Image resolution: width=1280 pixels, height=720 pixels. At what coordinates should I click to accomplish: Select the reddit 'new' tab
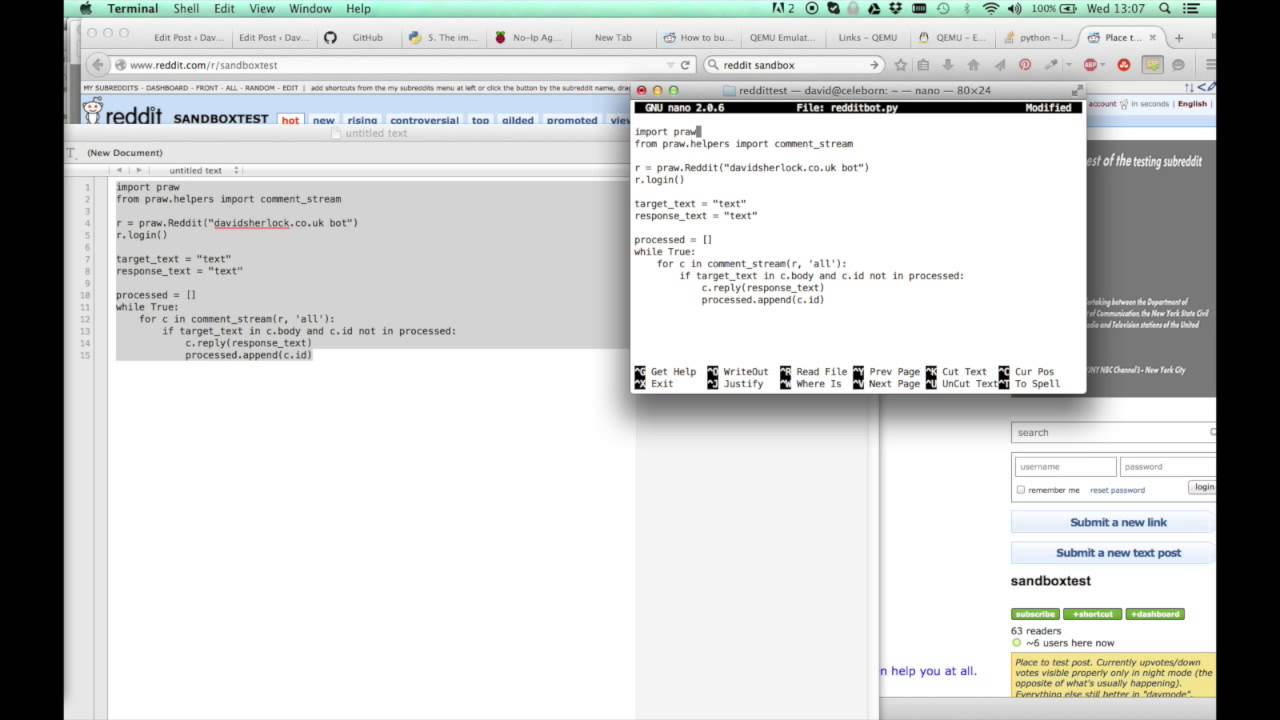[323, 120]
